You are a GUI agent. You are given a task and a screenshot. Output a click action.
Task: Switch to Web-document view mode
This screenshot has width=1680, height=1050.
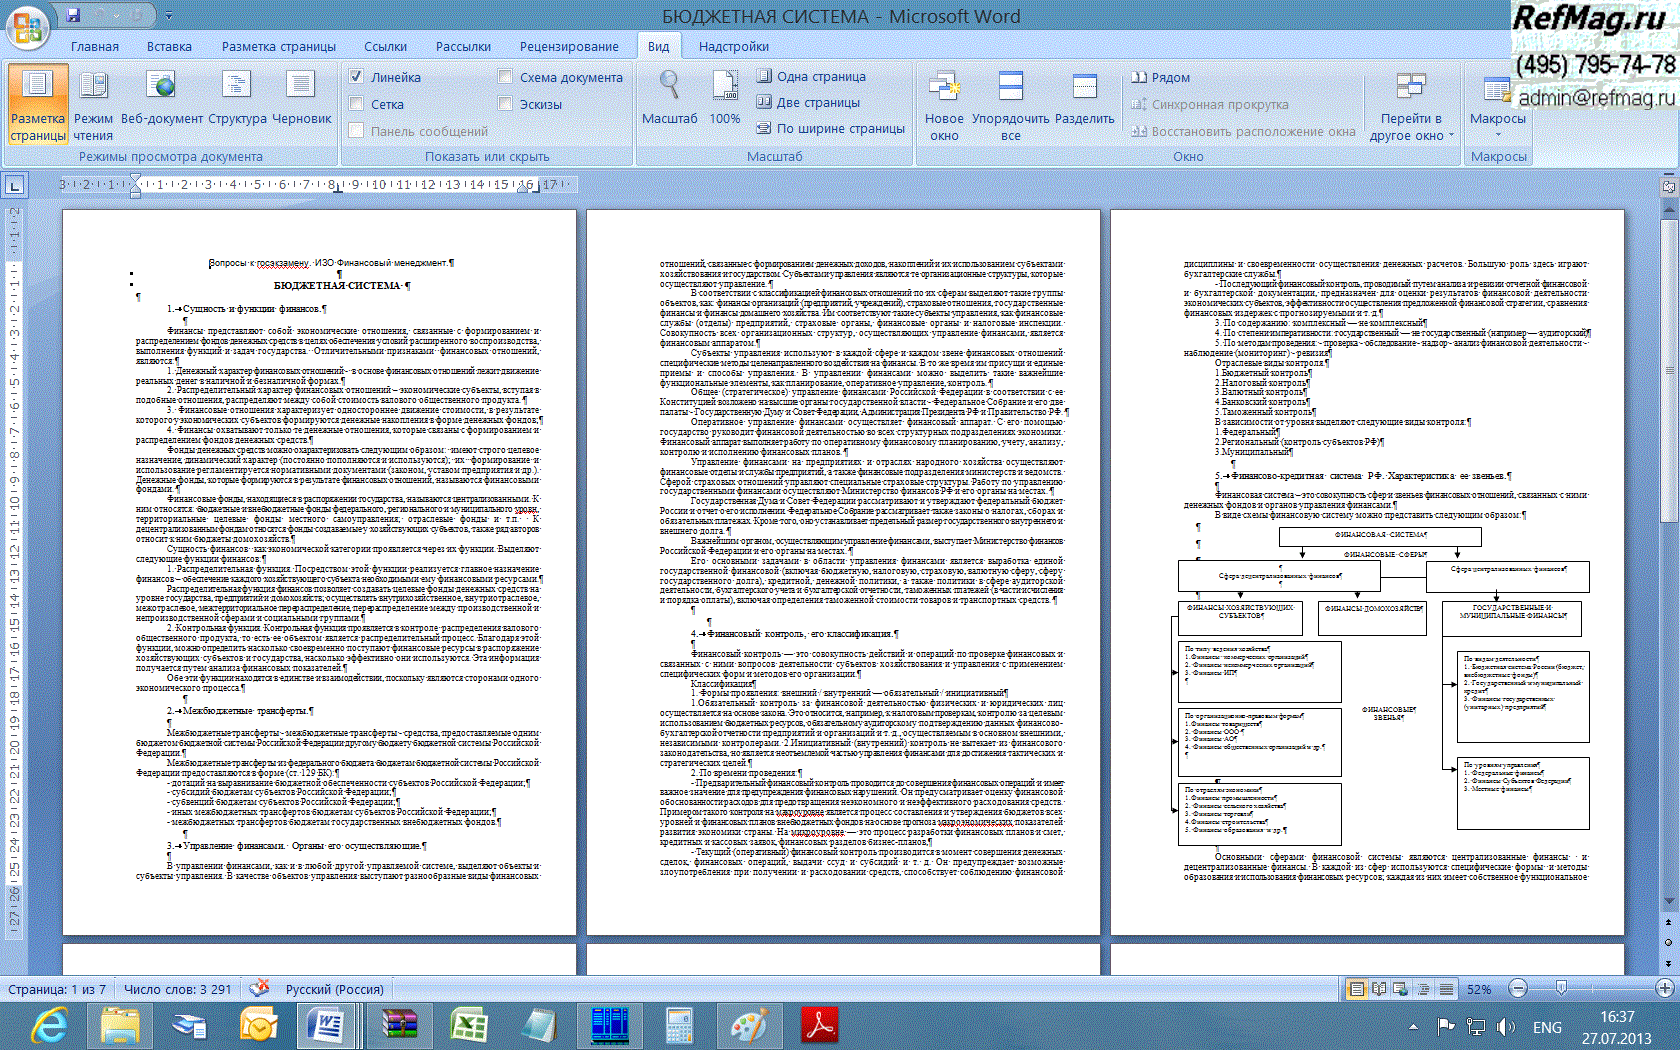(x=161, y=99)
